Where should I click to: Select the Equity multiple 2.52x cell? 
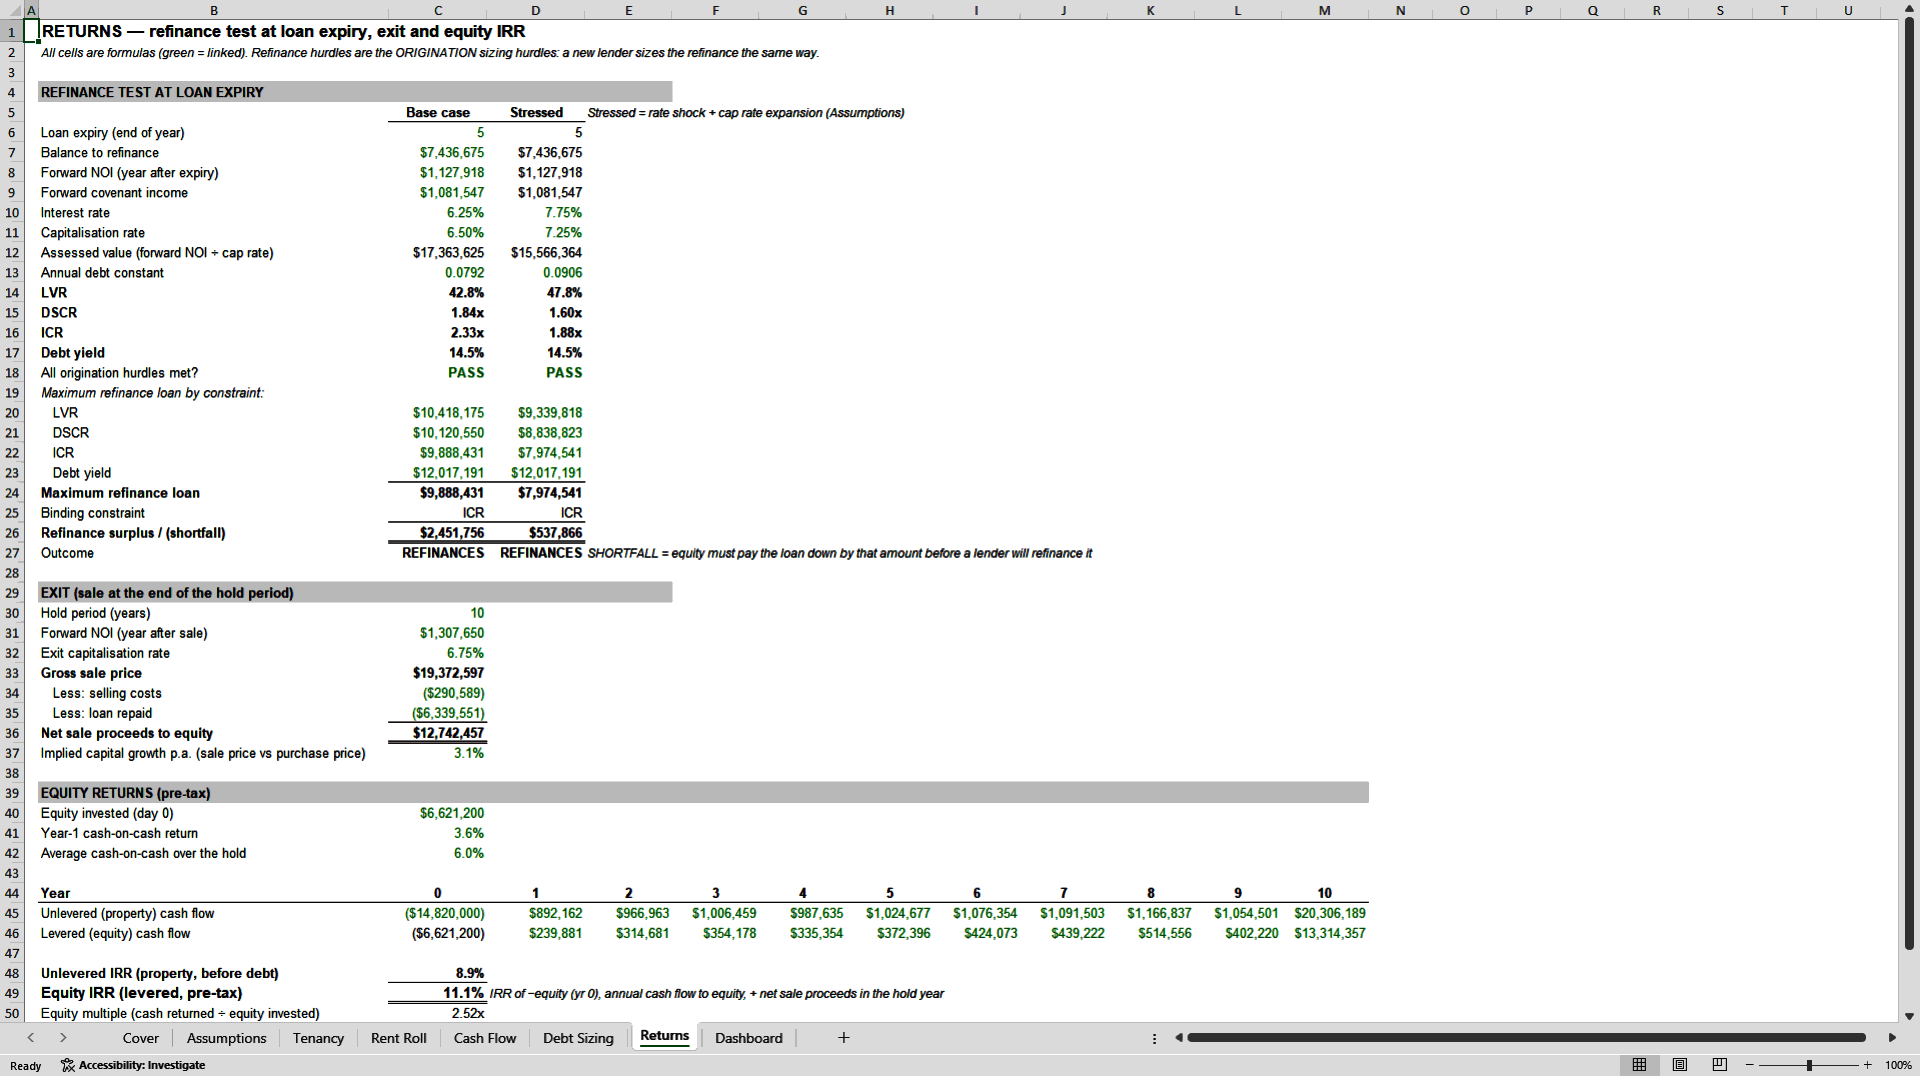tap(438, 1013)
